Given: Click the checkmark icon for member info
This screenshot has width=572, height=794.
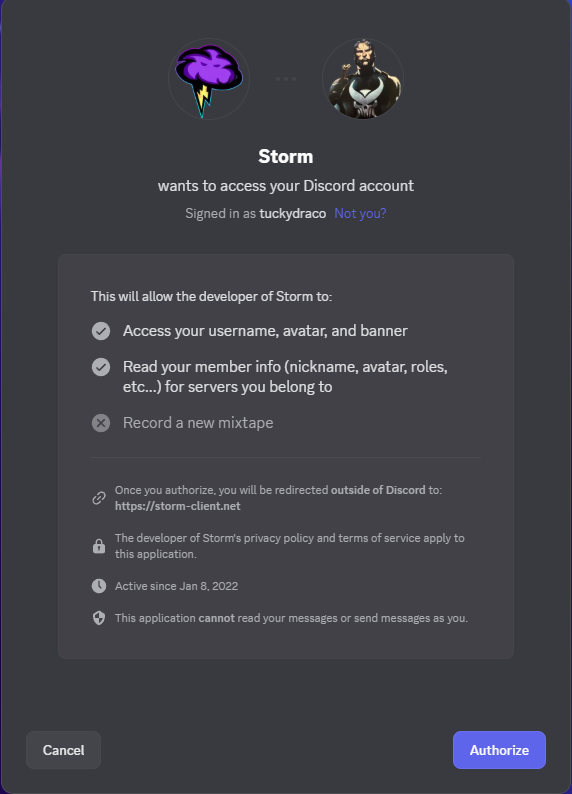Looking at the screenshot, I should (x=101, y=367).
